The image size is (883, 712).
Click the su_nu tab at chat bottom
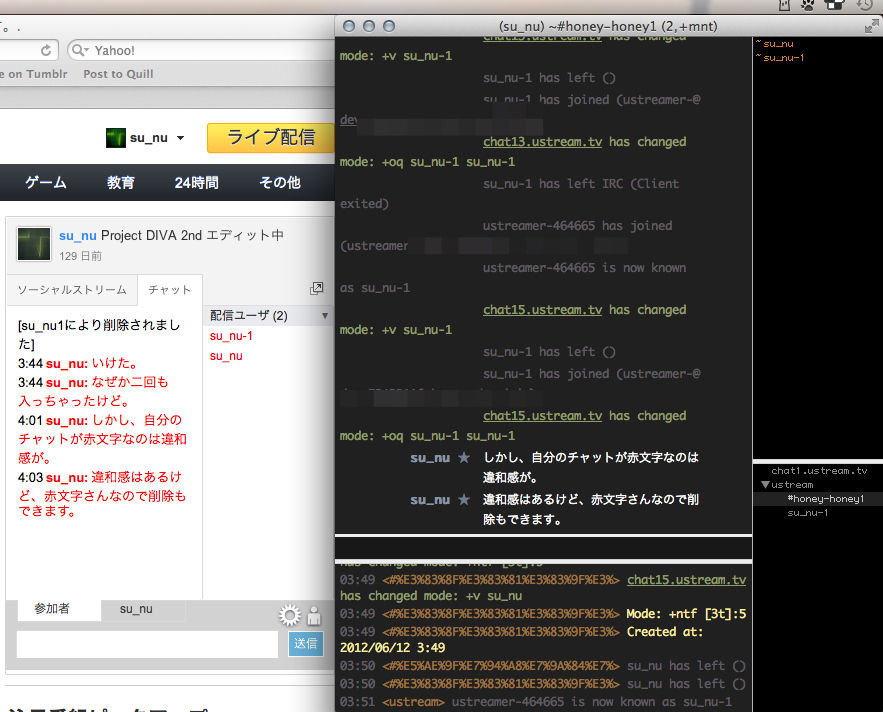(136, 609)
